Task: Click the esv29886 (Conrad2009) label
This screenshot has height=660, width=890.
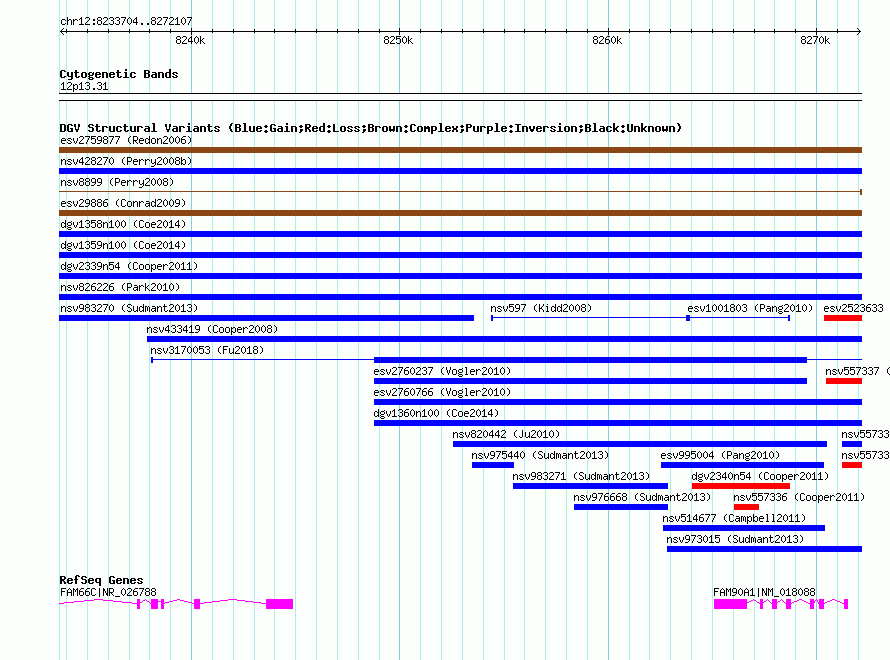Action: [123, 203]
